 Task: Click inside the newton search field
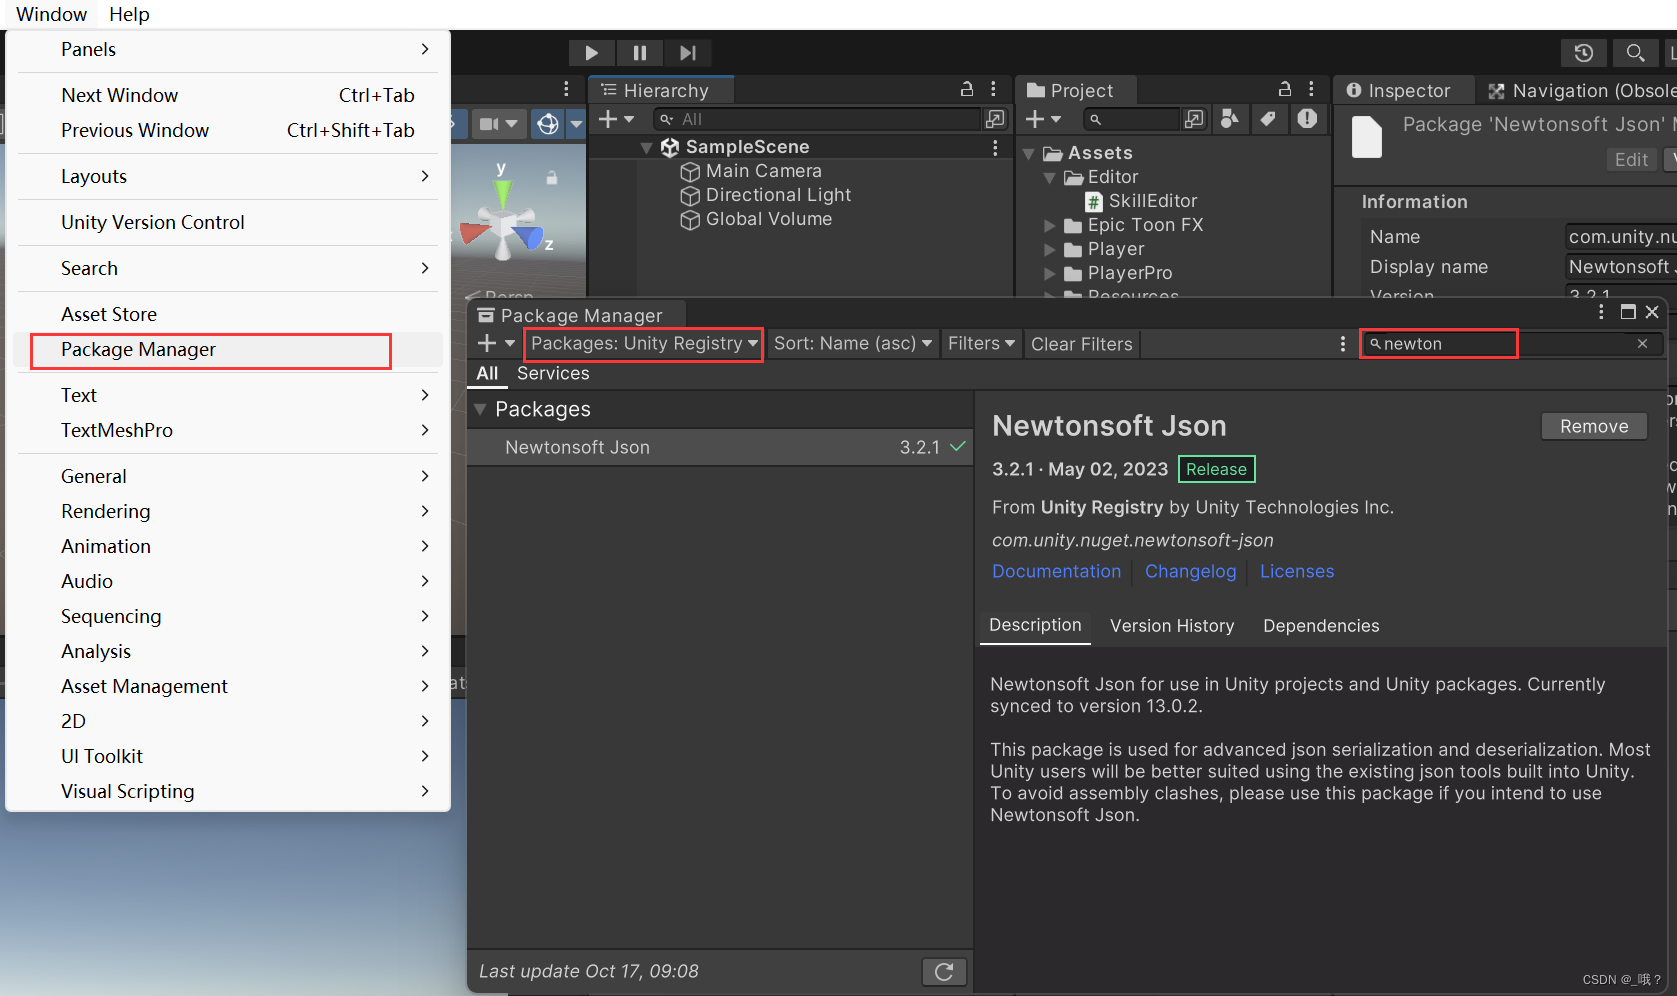coord(1440,343)
